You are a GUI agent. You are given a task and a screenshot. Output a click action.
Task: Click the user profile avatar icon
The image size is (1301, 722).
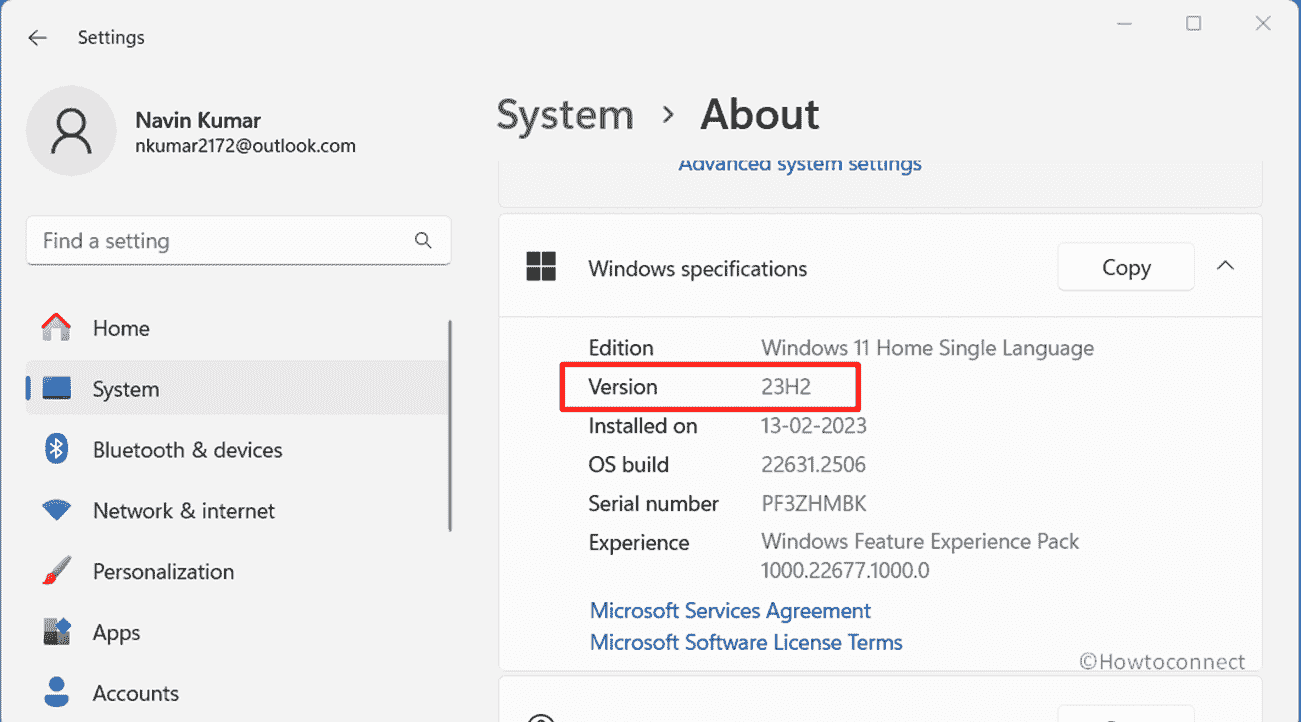(71, 131)
